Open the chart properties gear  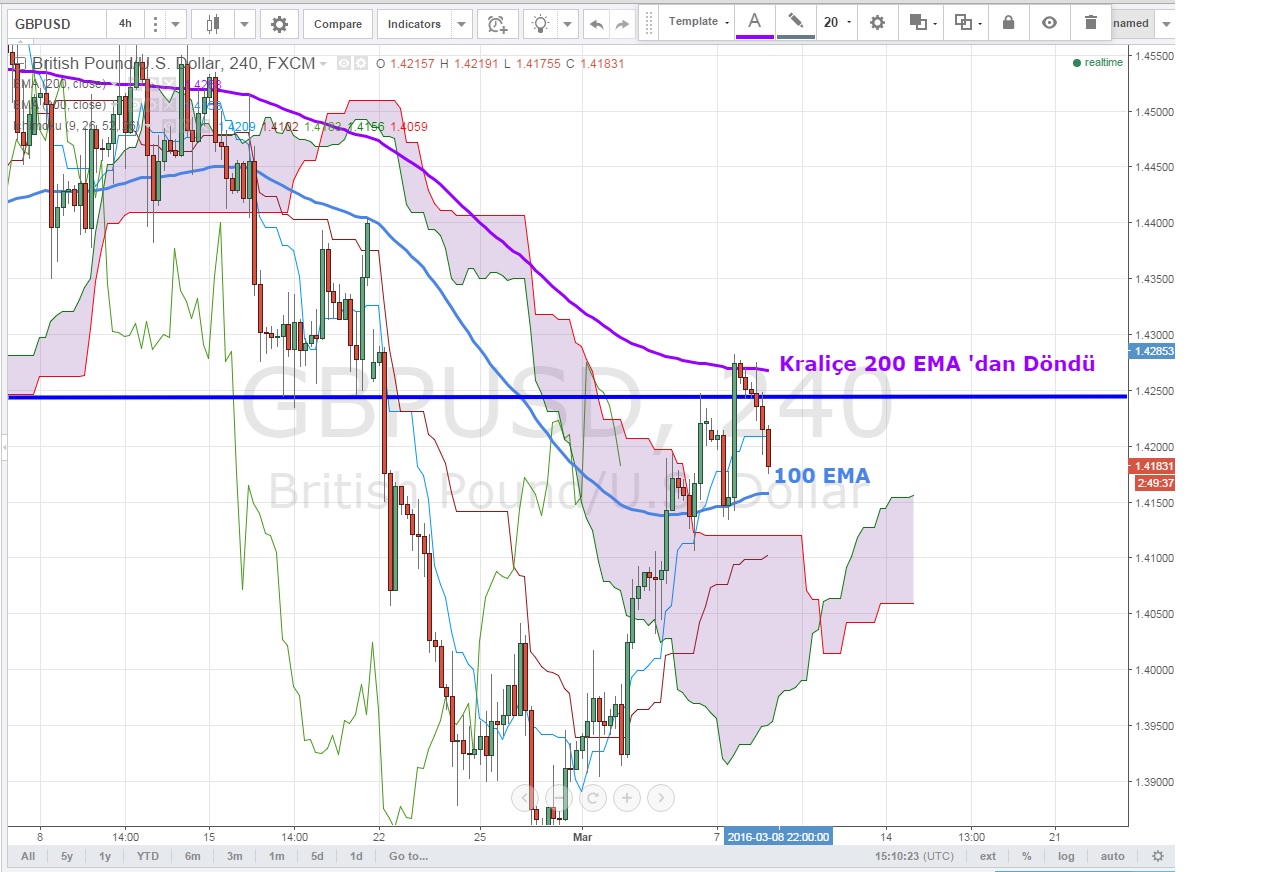point(279,24)
